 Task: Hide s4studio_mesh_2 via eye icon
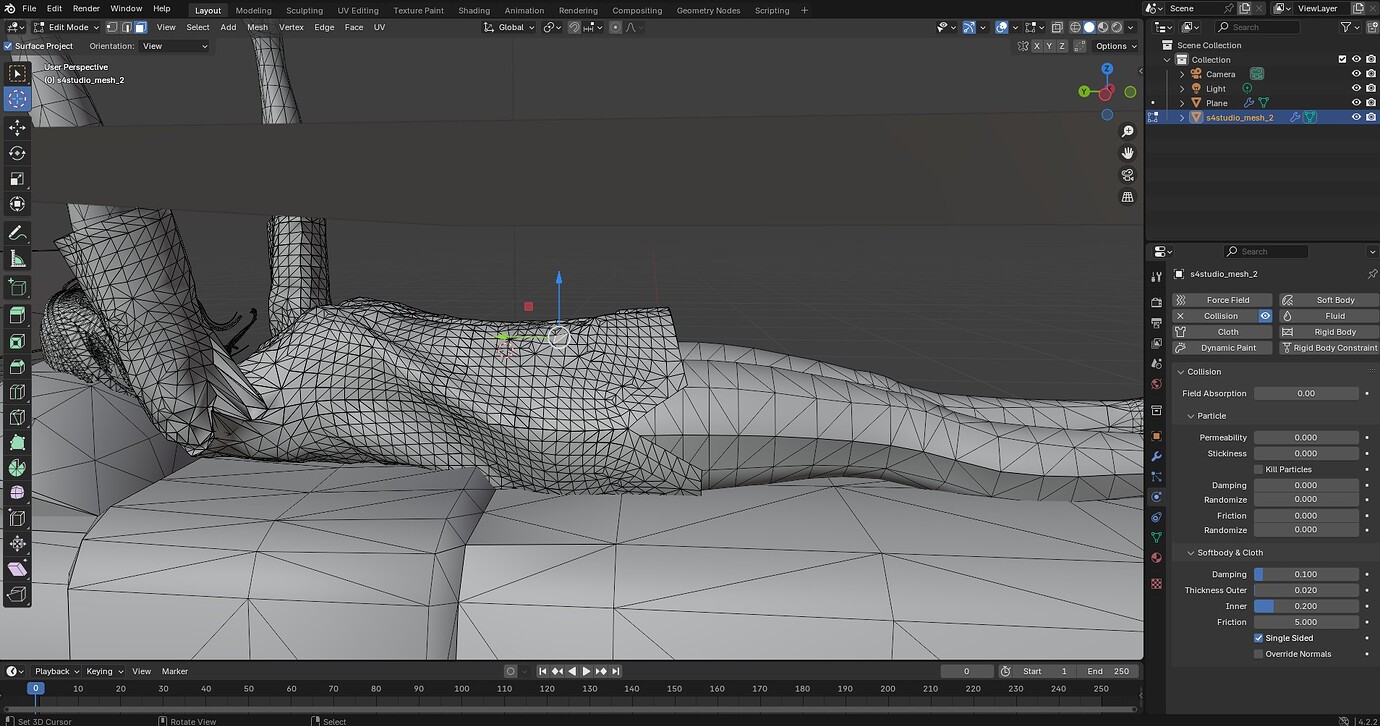click(x=1357, y=117)
